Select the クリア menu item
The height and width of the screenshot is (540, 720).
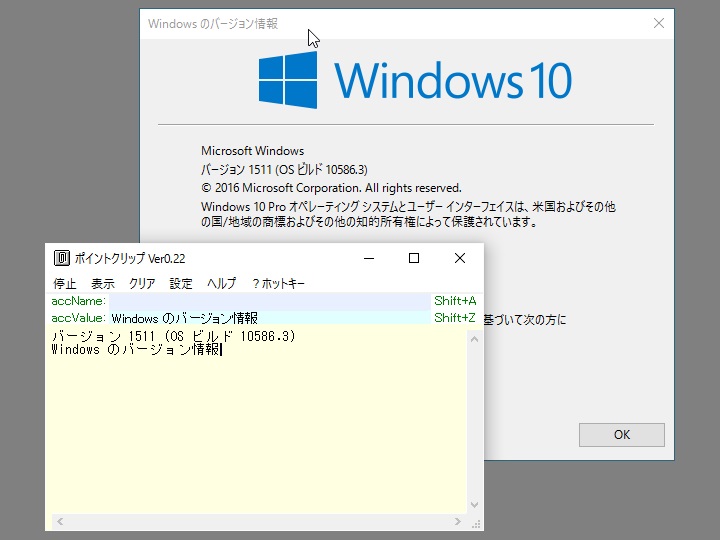coord(142,283)
